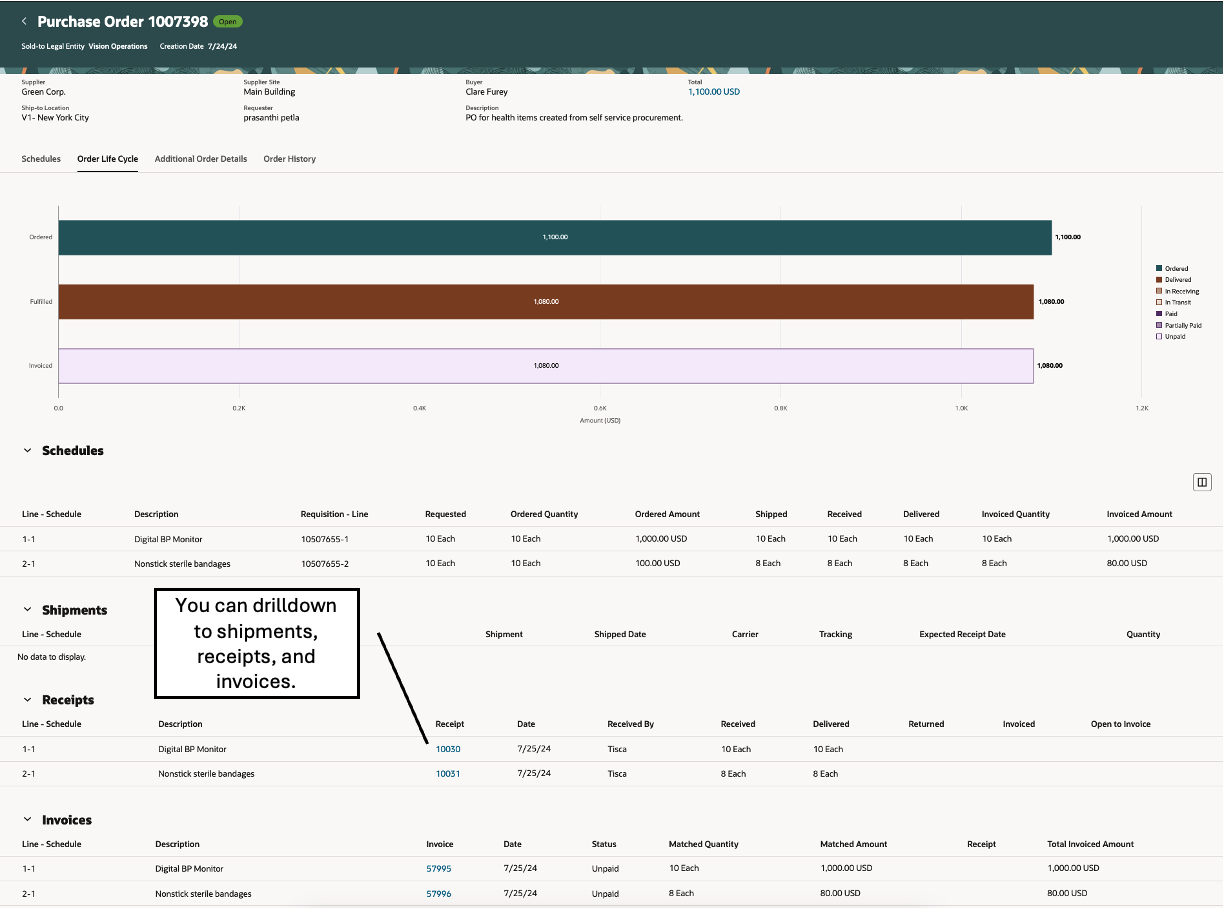
Task: Click the Fulfilled bar in the chart
Action: tap(546, 301)
